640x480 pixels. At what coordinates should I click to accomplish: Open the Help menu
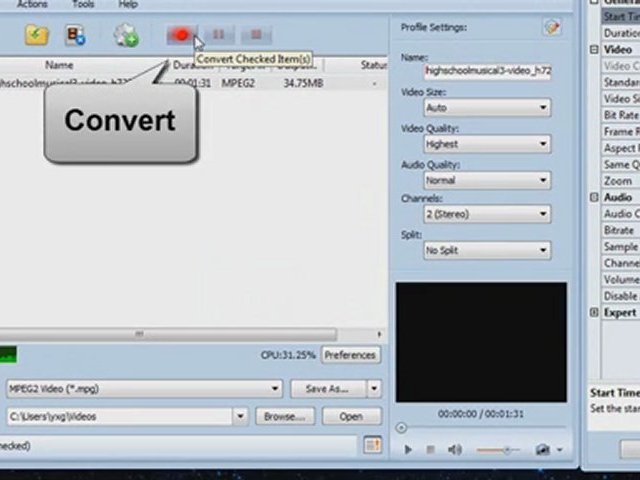click(x=128, y=5)
